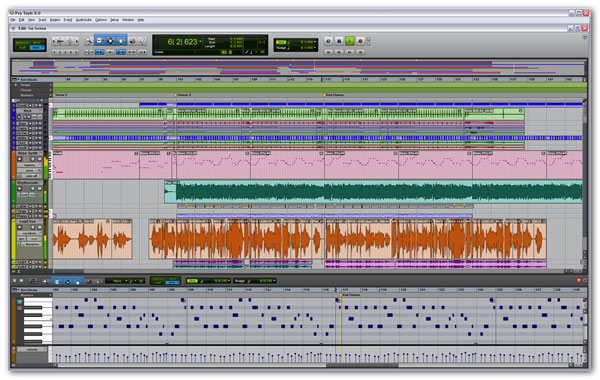This screenshot has width=600, height=380.
Task: Open the Region menu
Action: [x=55, y=20]
